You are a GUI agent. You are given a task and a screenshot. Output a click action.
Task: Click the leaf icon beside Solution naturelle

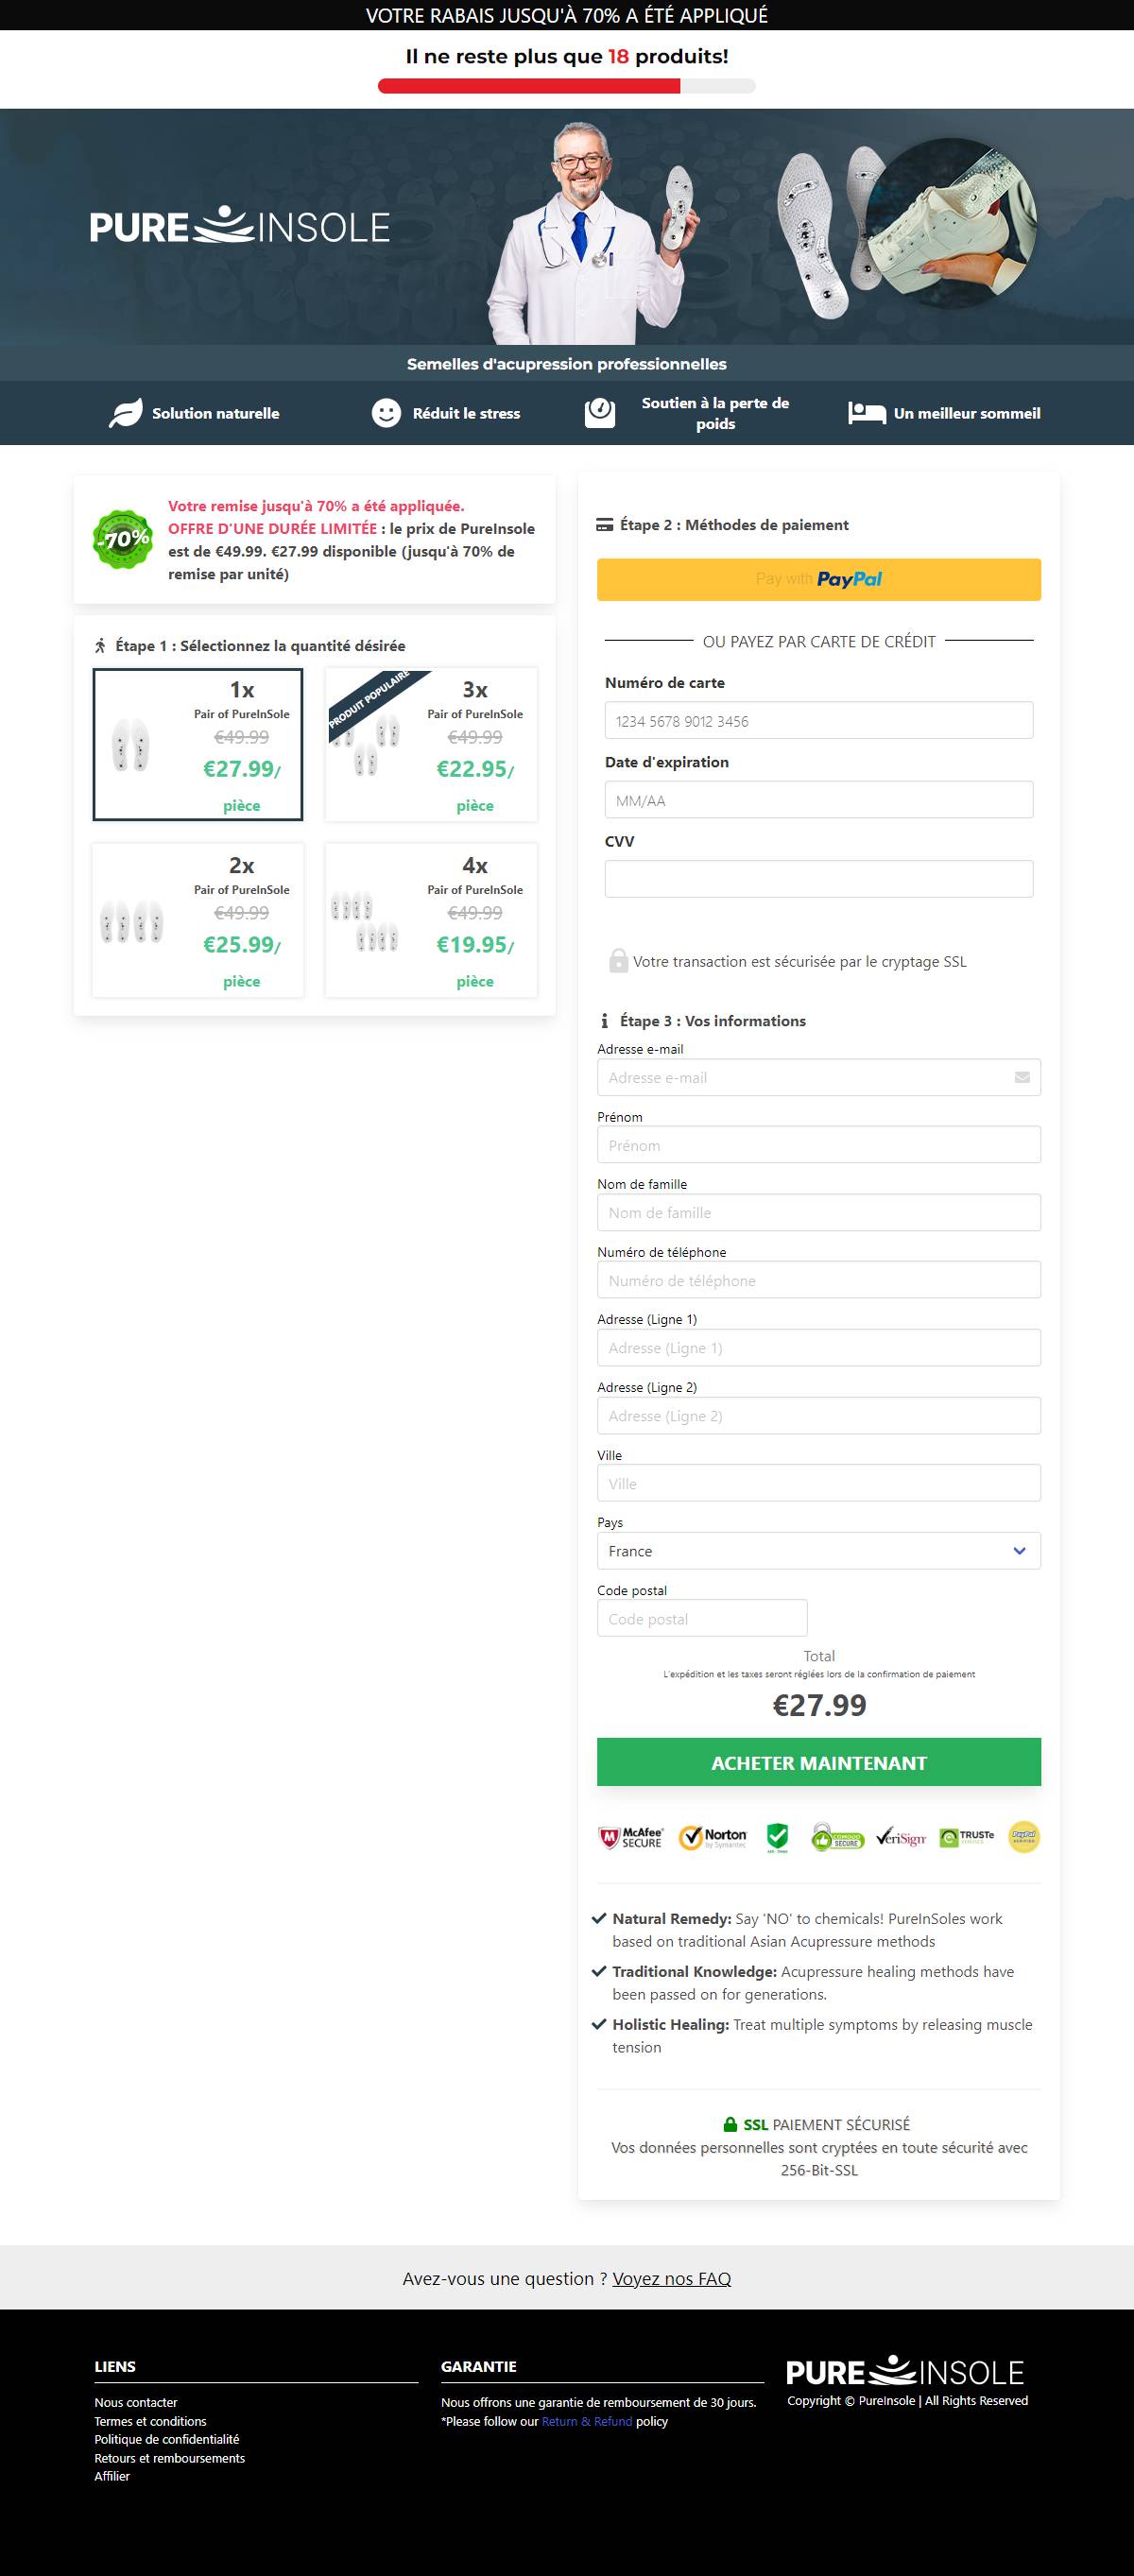125,413
